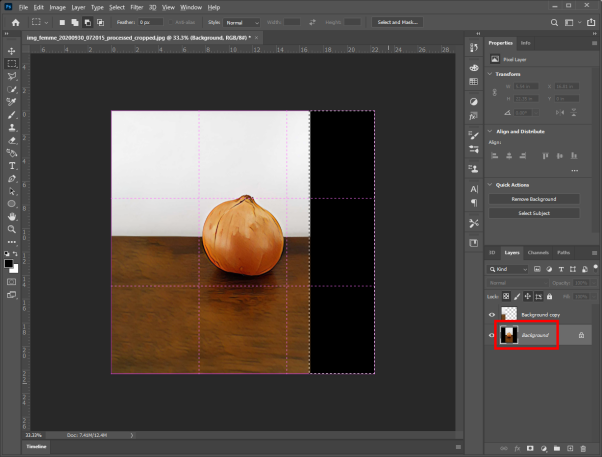Image resolution: width=602 pixels, height=457 pixels.
Task: Open the History panel icon
Action: pyautogui.click(x=474, y=48)
